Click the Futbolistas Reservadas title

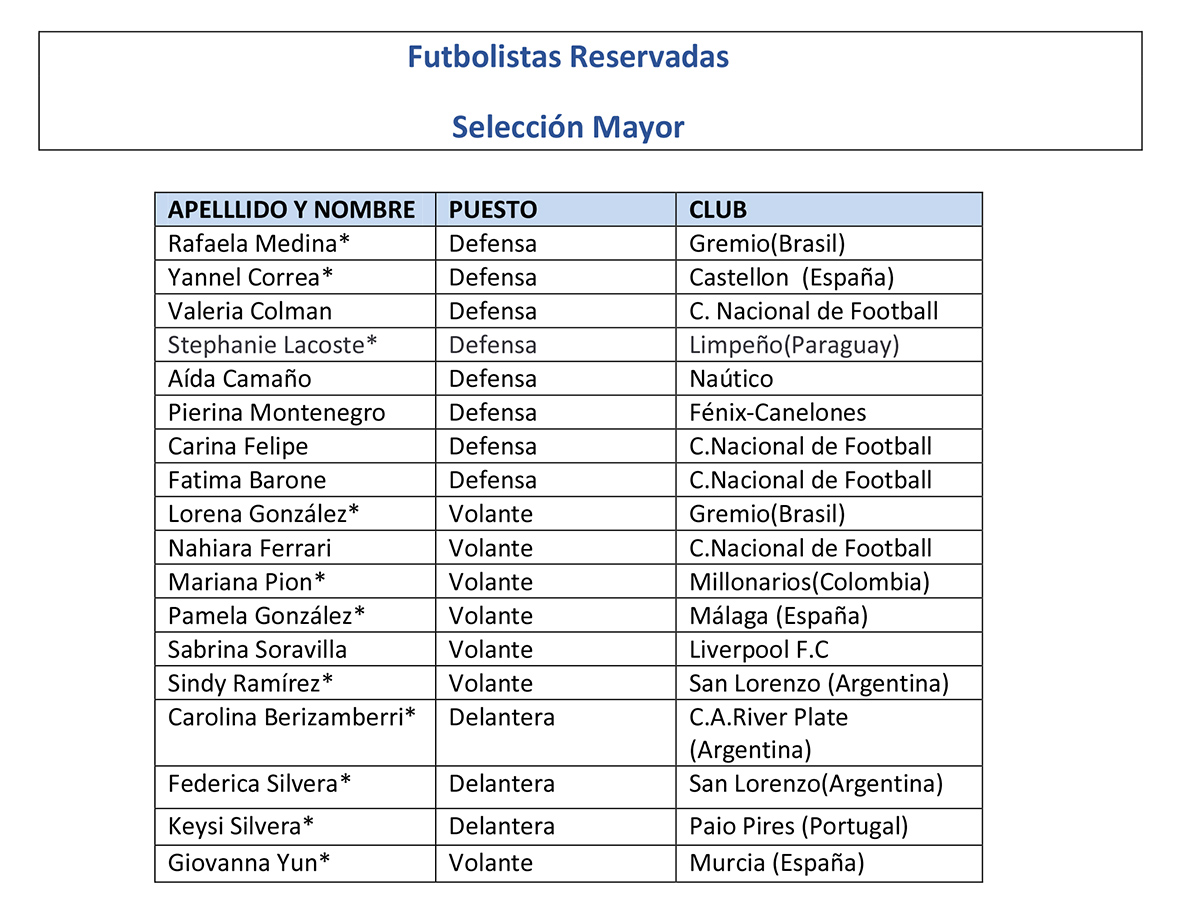click(x=568, y=57)
